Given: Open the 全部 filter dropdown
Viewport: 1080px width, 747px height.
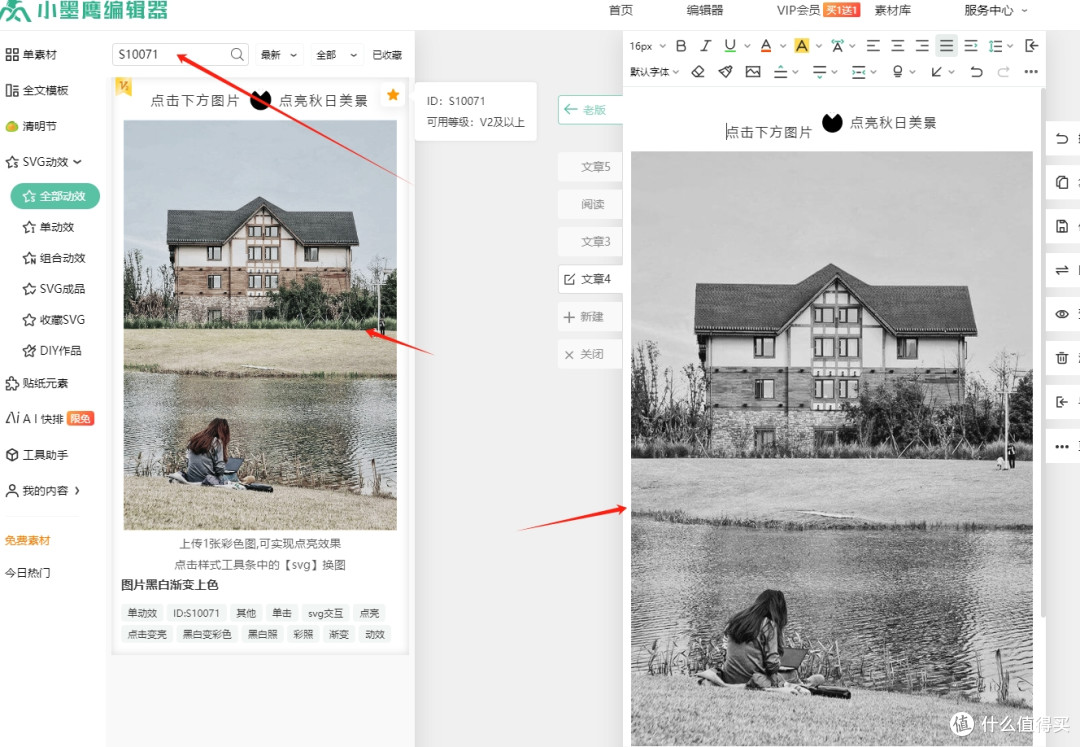Looking at the screenshot, I should pyautogui.click(x=336, y=54).
